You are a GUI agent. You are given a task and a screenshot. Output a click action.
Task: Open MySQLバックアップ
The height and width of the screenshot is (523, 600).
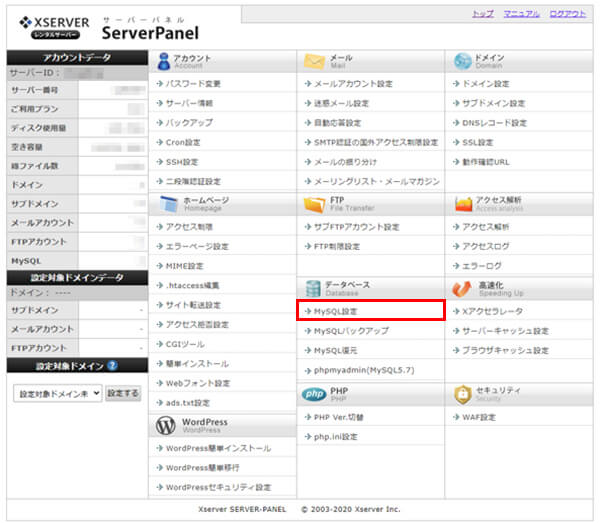(x=351, y=331)
